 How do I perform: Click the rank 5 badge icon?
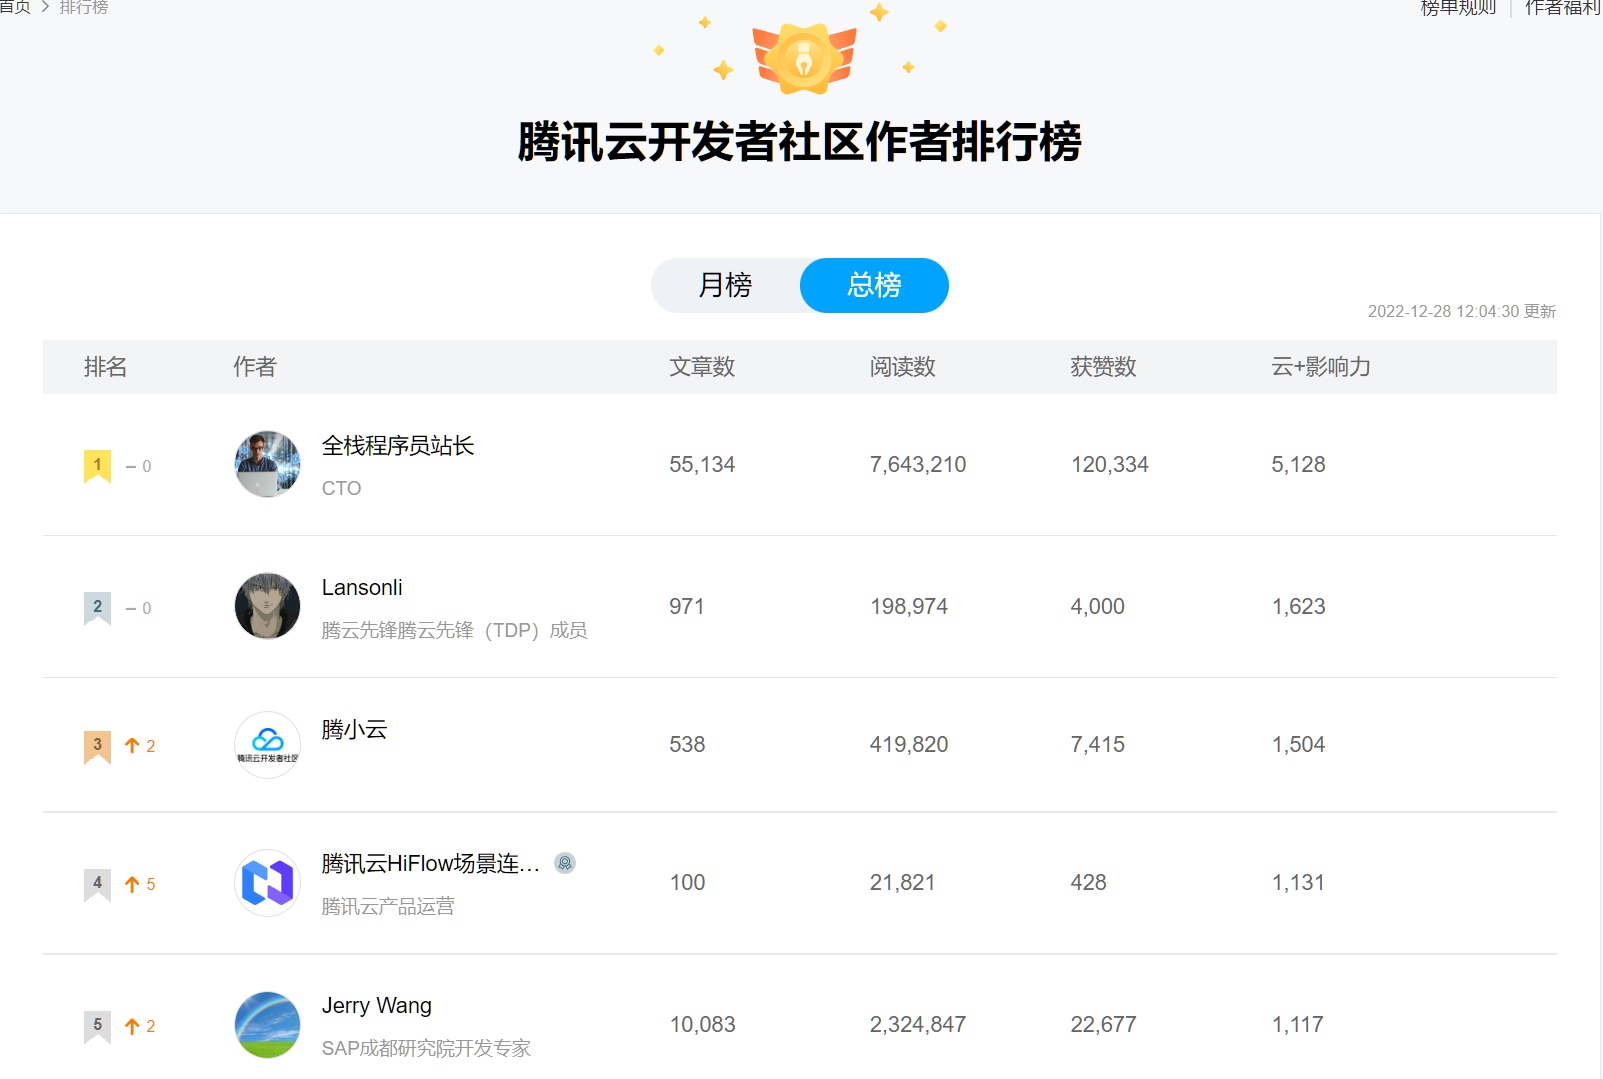(x=97, y=1026)
